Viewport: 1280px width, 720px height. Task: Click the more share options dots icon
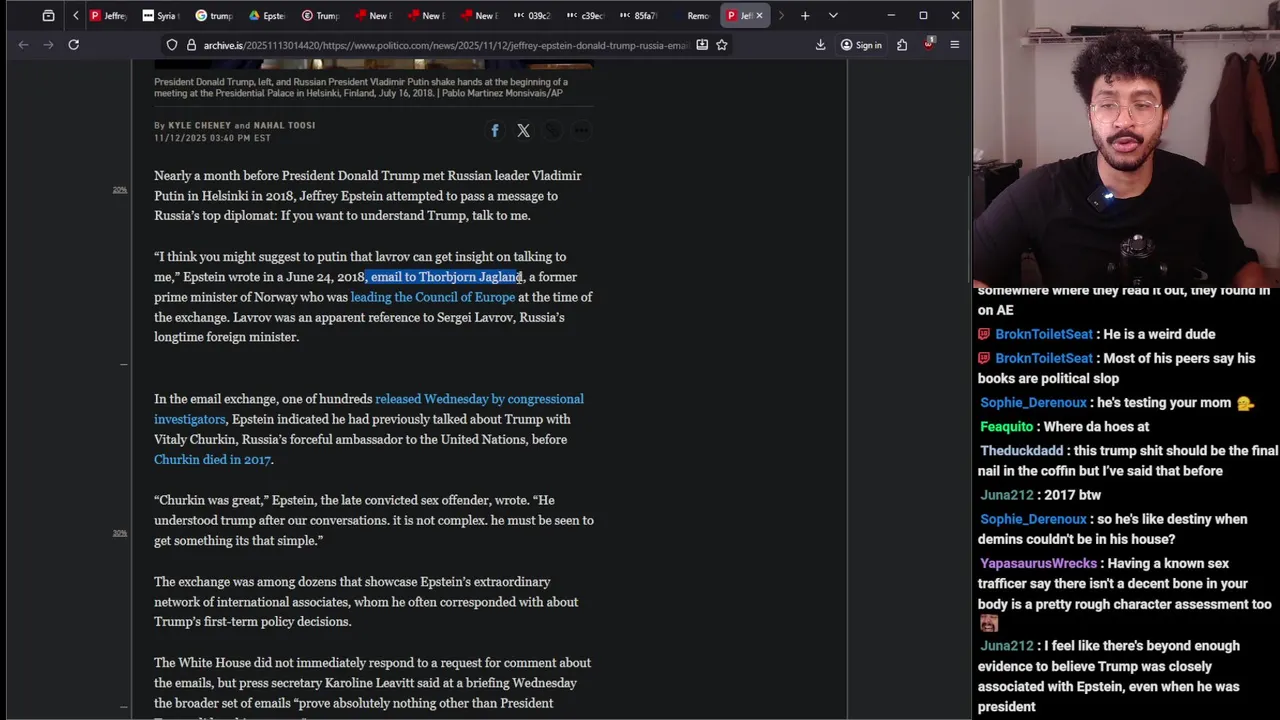581,131
